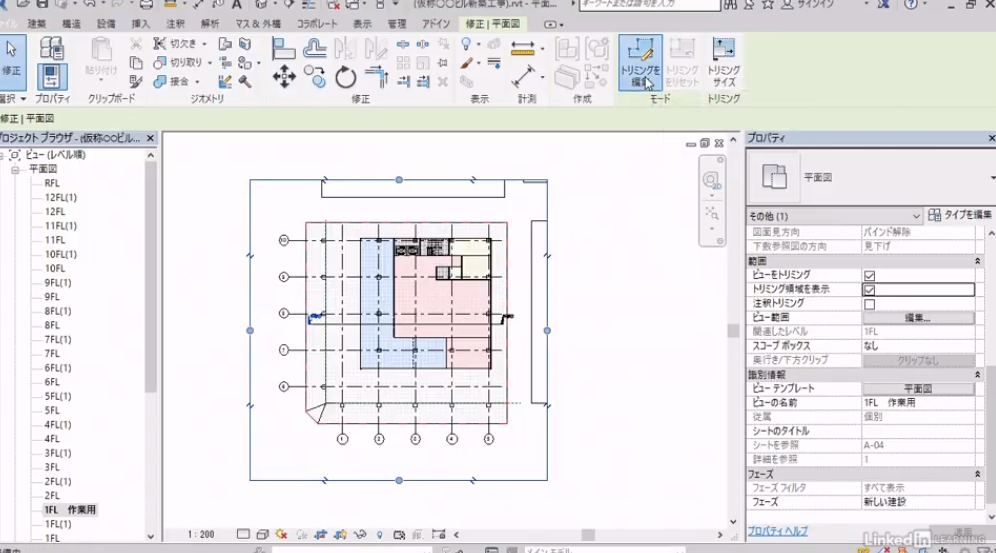Image resolution: width=996 pixels, height=553 pixels.
Task: Click the プロパティ (Properties) ribbon icon
Action: click(52, 78)
